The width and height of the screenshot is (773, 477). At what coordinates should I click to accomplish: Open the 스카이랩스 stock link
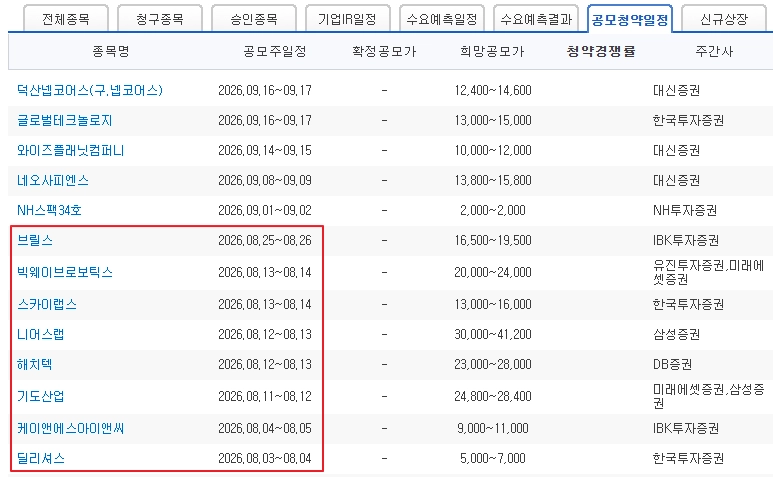(x=47, y=305)
